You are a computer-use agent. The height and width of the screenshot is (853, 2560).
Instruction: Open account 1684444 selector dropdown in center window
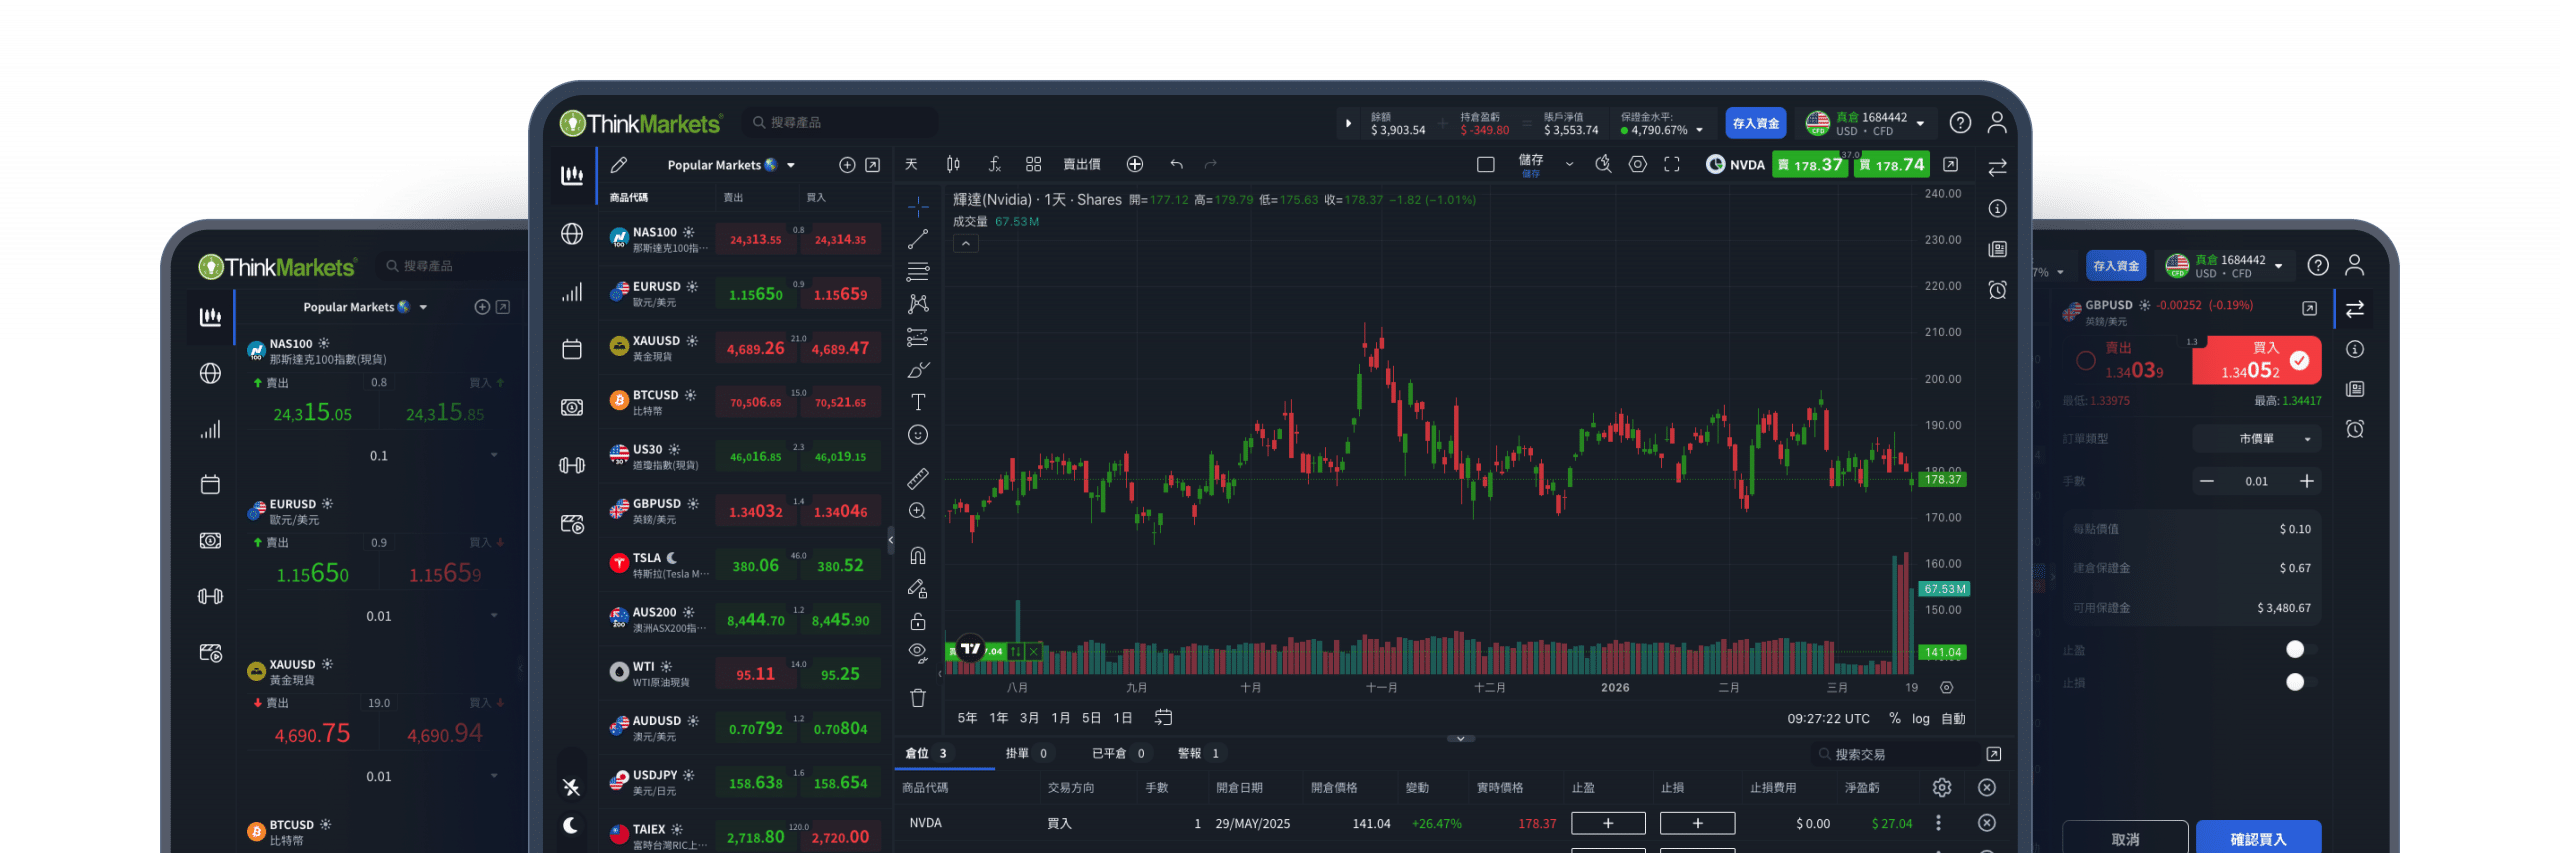point(1920,124)
